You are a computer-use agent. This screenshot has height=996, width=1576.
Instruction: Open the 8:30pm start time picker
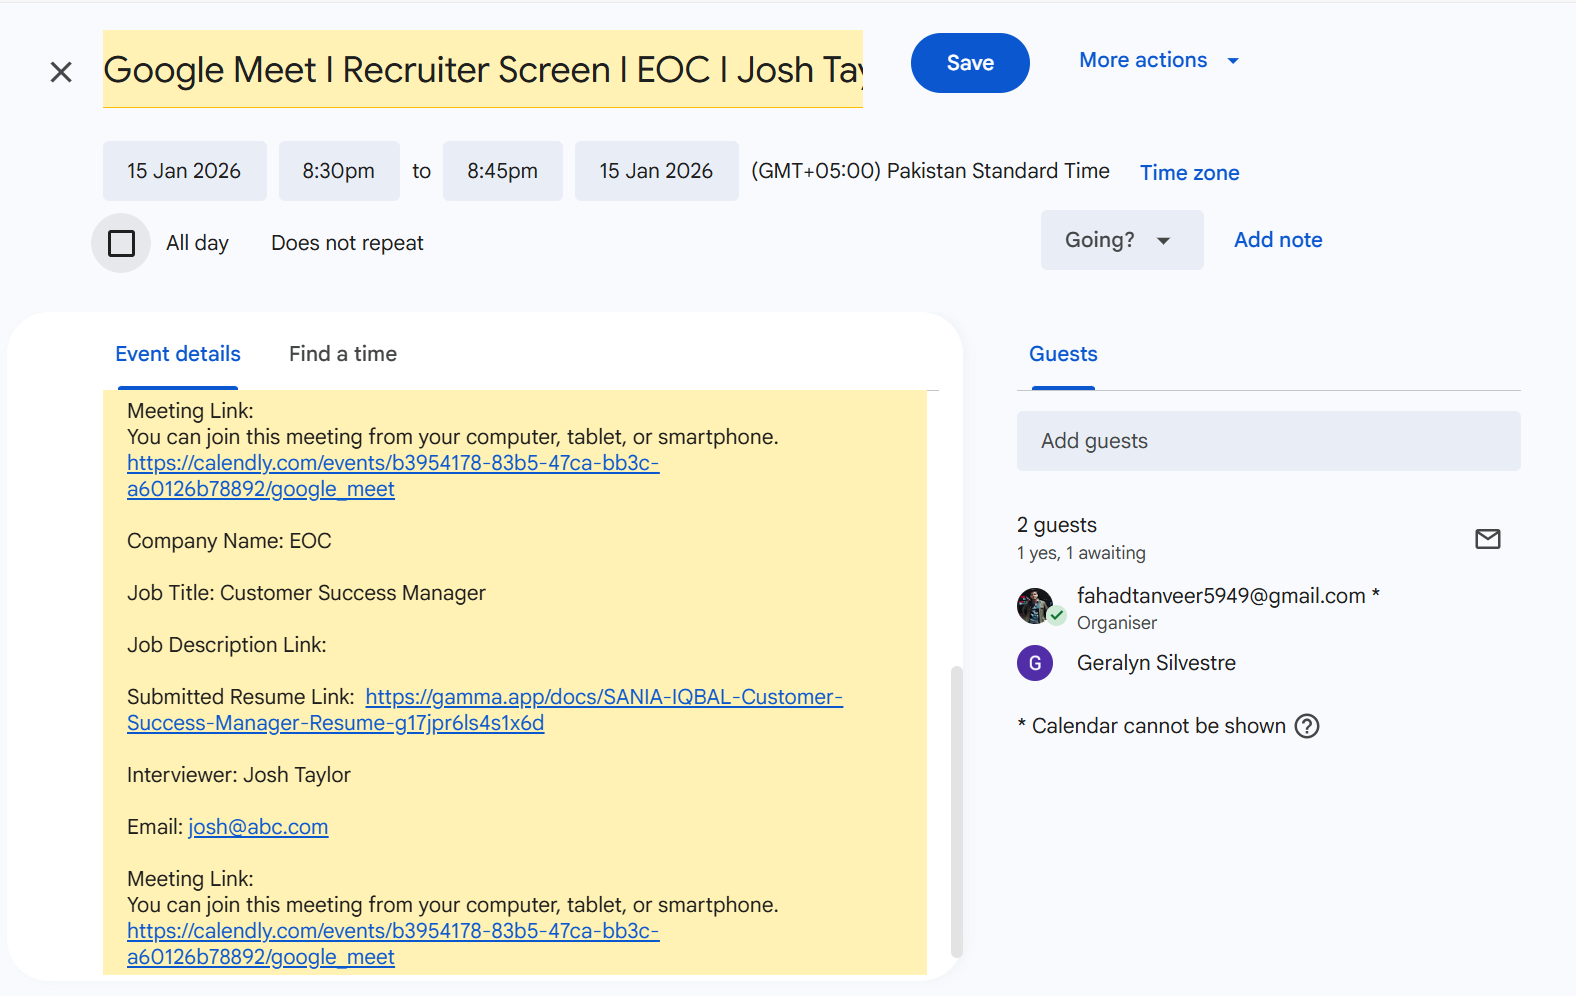pyautogui.click(x=339, y=171)
